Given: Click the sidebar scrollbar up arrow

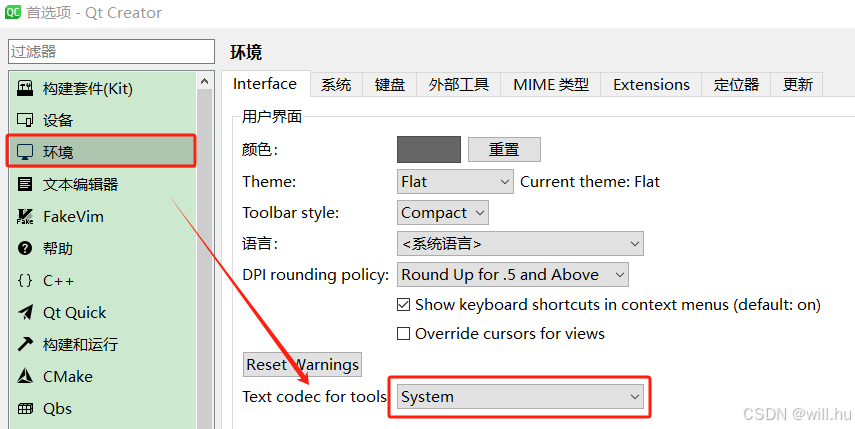Looking at the screenshot, I should point(204,81).
